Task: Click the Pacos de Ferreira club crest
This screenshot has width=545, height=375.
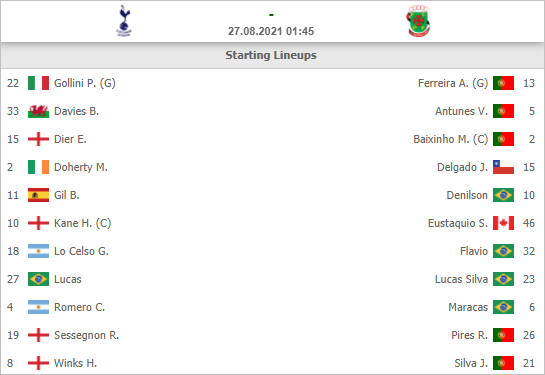Action: 418,21
